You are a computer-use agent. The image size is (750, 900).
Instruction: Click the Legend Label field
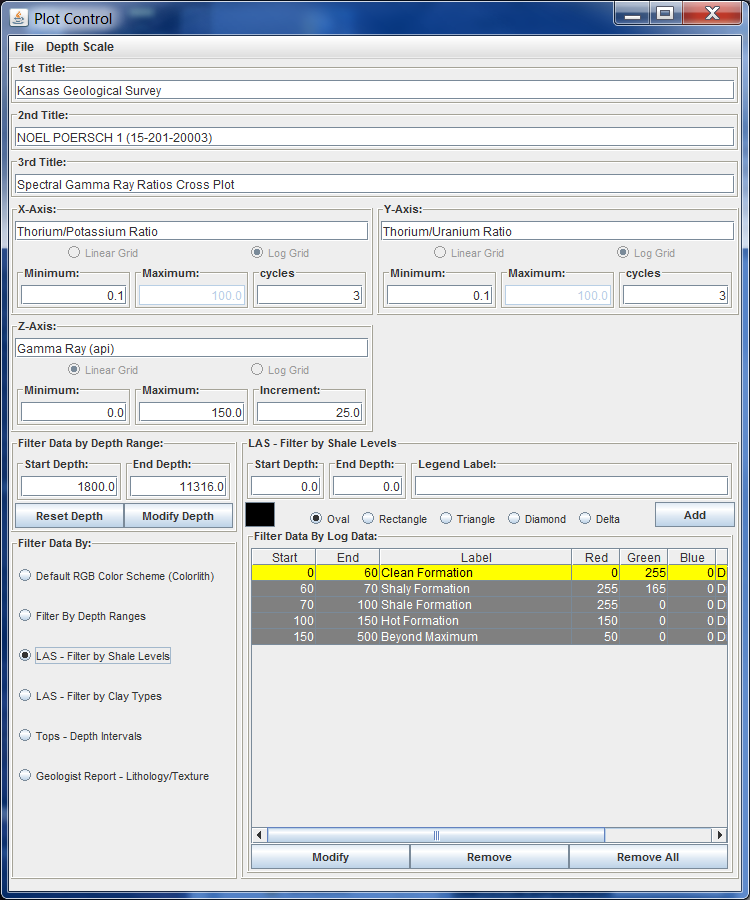point(572,486)
